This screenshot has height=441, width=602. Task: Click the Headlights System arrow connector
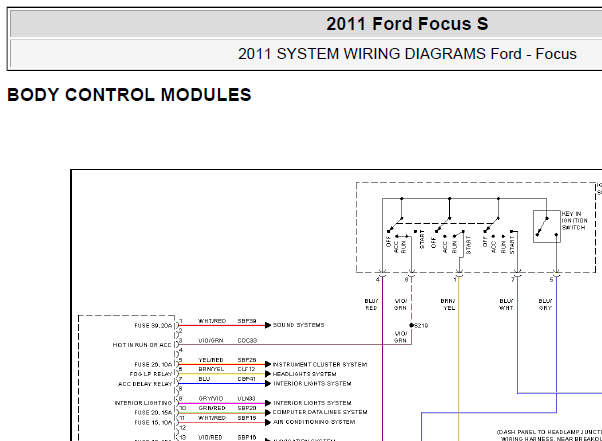tap(268, 374)
